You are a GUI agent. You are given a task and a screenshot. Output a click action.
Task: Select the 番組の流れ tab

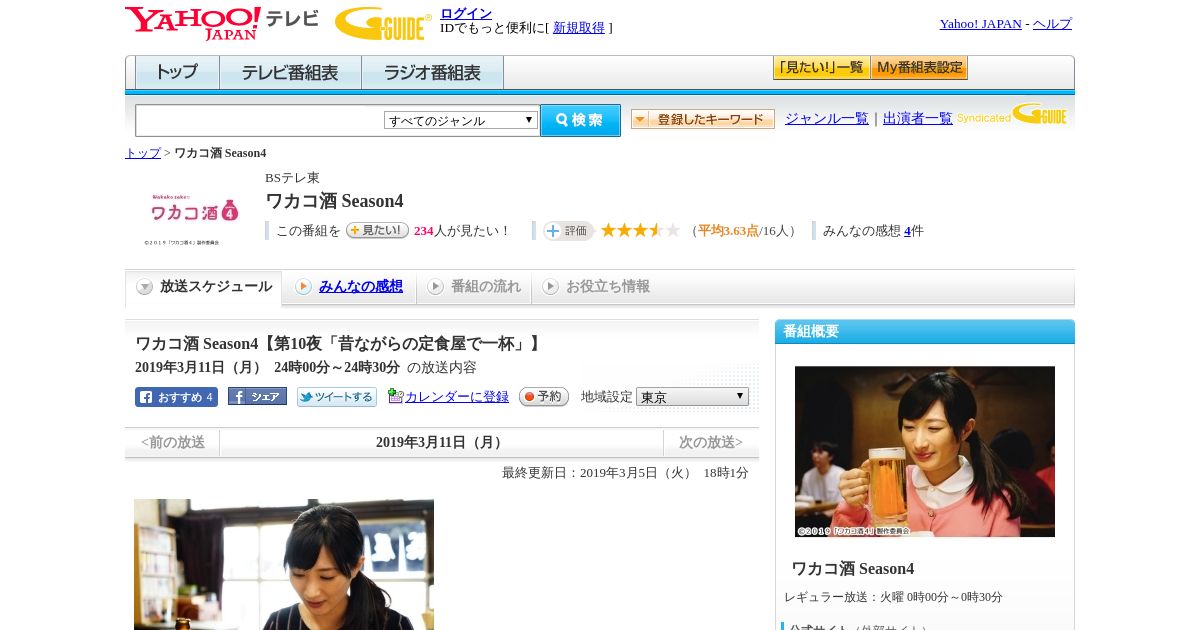click(474, 287)
